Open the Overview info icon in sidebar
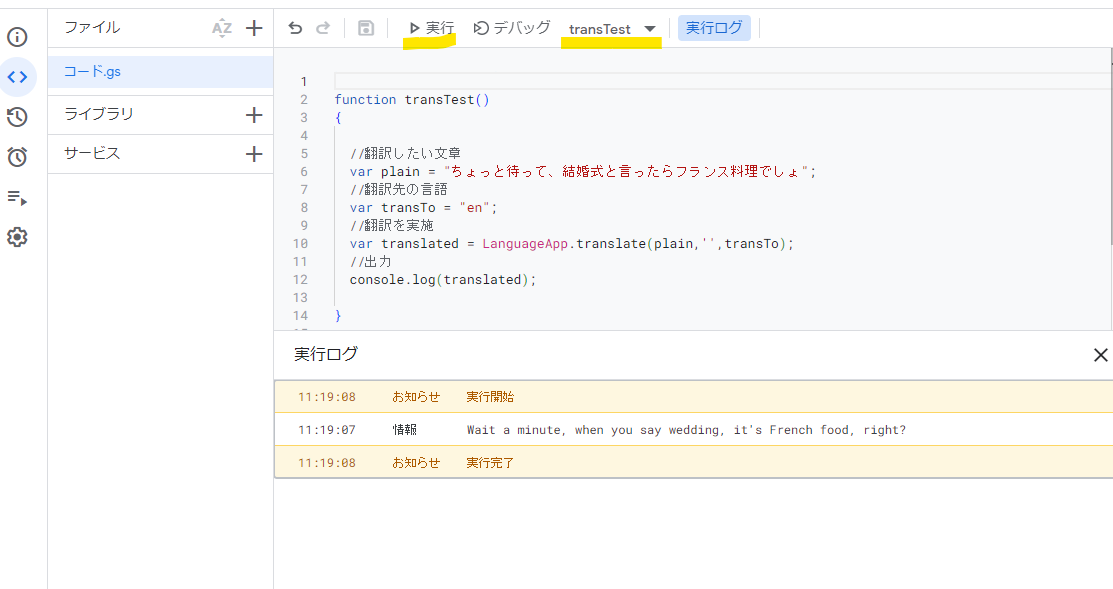1113x589 pixels. pos(17,38)
